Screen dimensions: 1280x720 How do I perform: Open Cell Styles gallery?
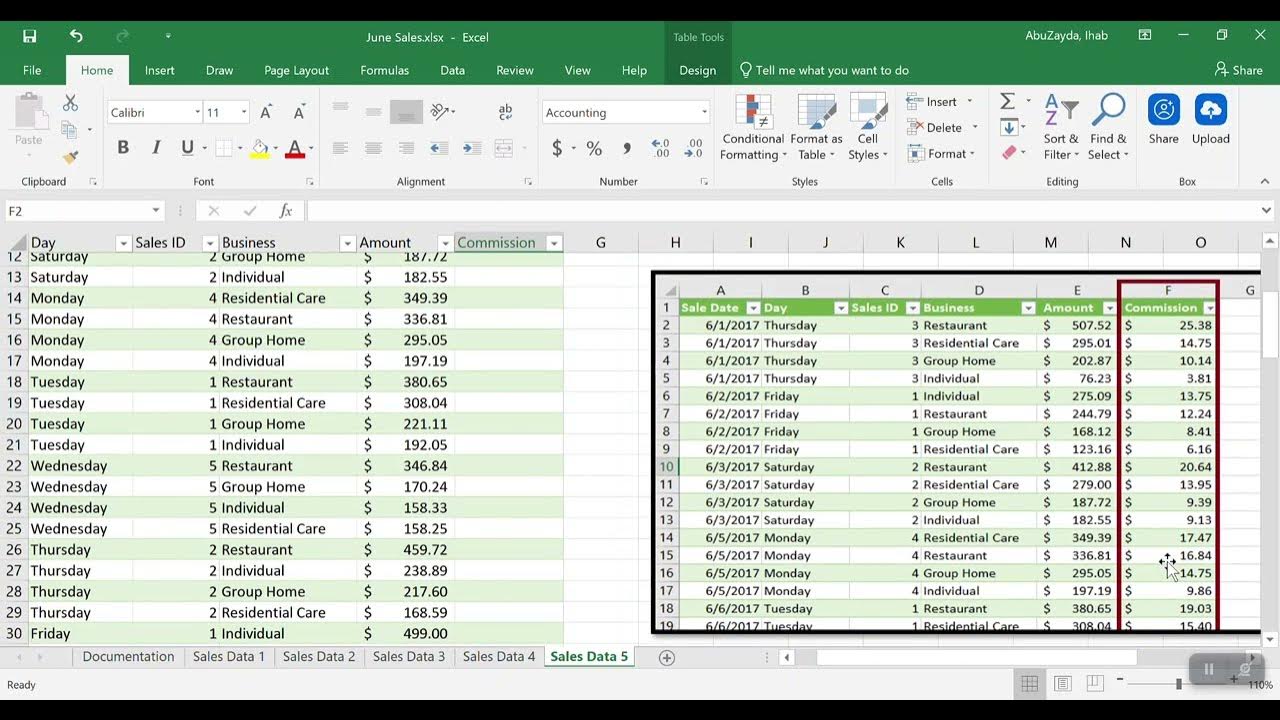[867, 128]
